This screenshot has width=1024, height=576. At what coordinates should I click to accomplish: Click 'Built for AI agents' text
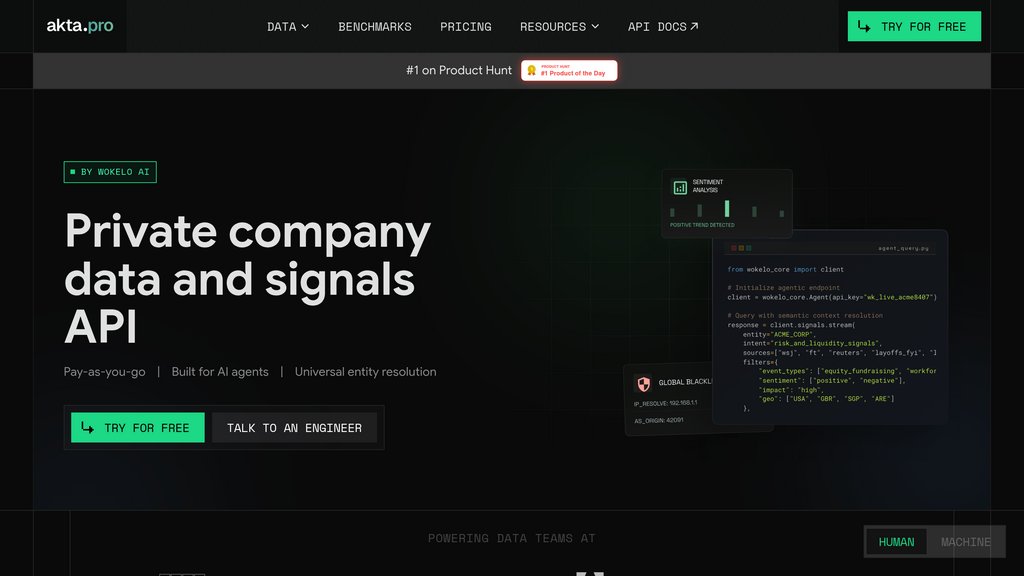(220, 372)
